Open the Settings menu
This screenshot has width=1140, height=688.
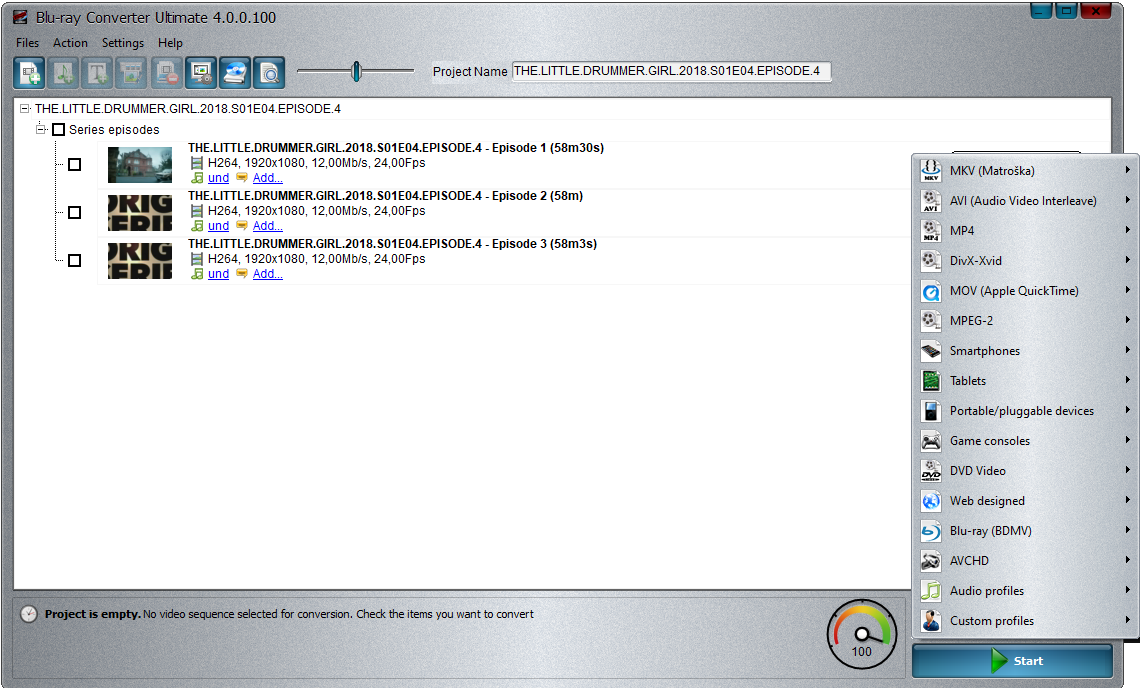(123, 43)
